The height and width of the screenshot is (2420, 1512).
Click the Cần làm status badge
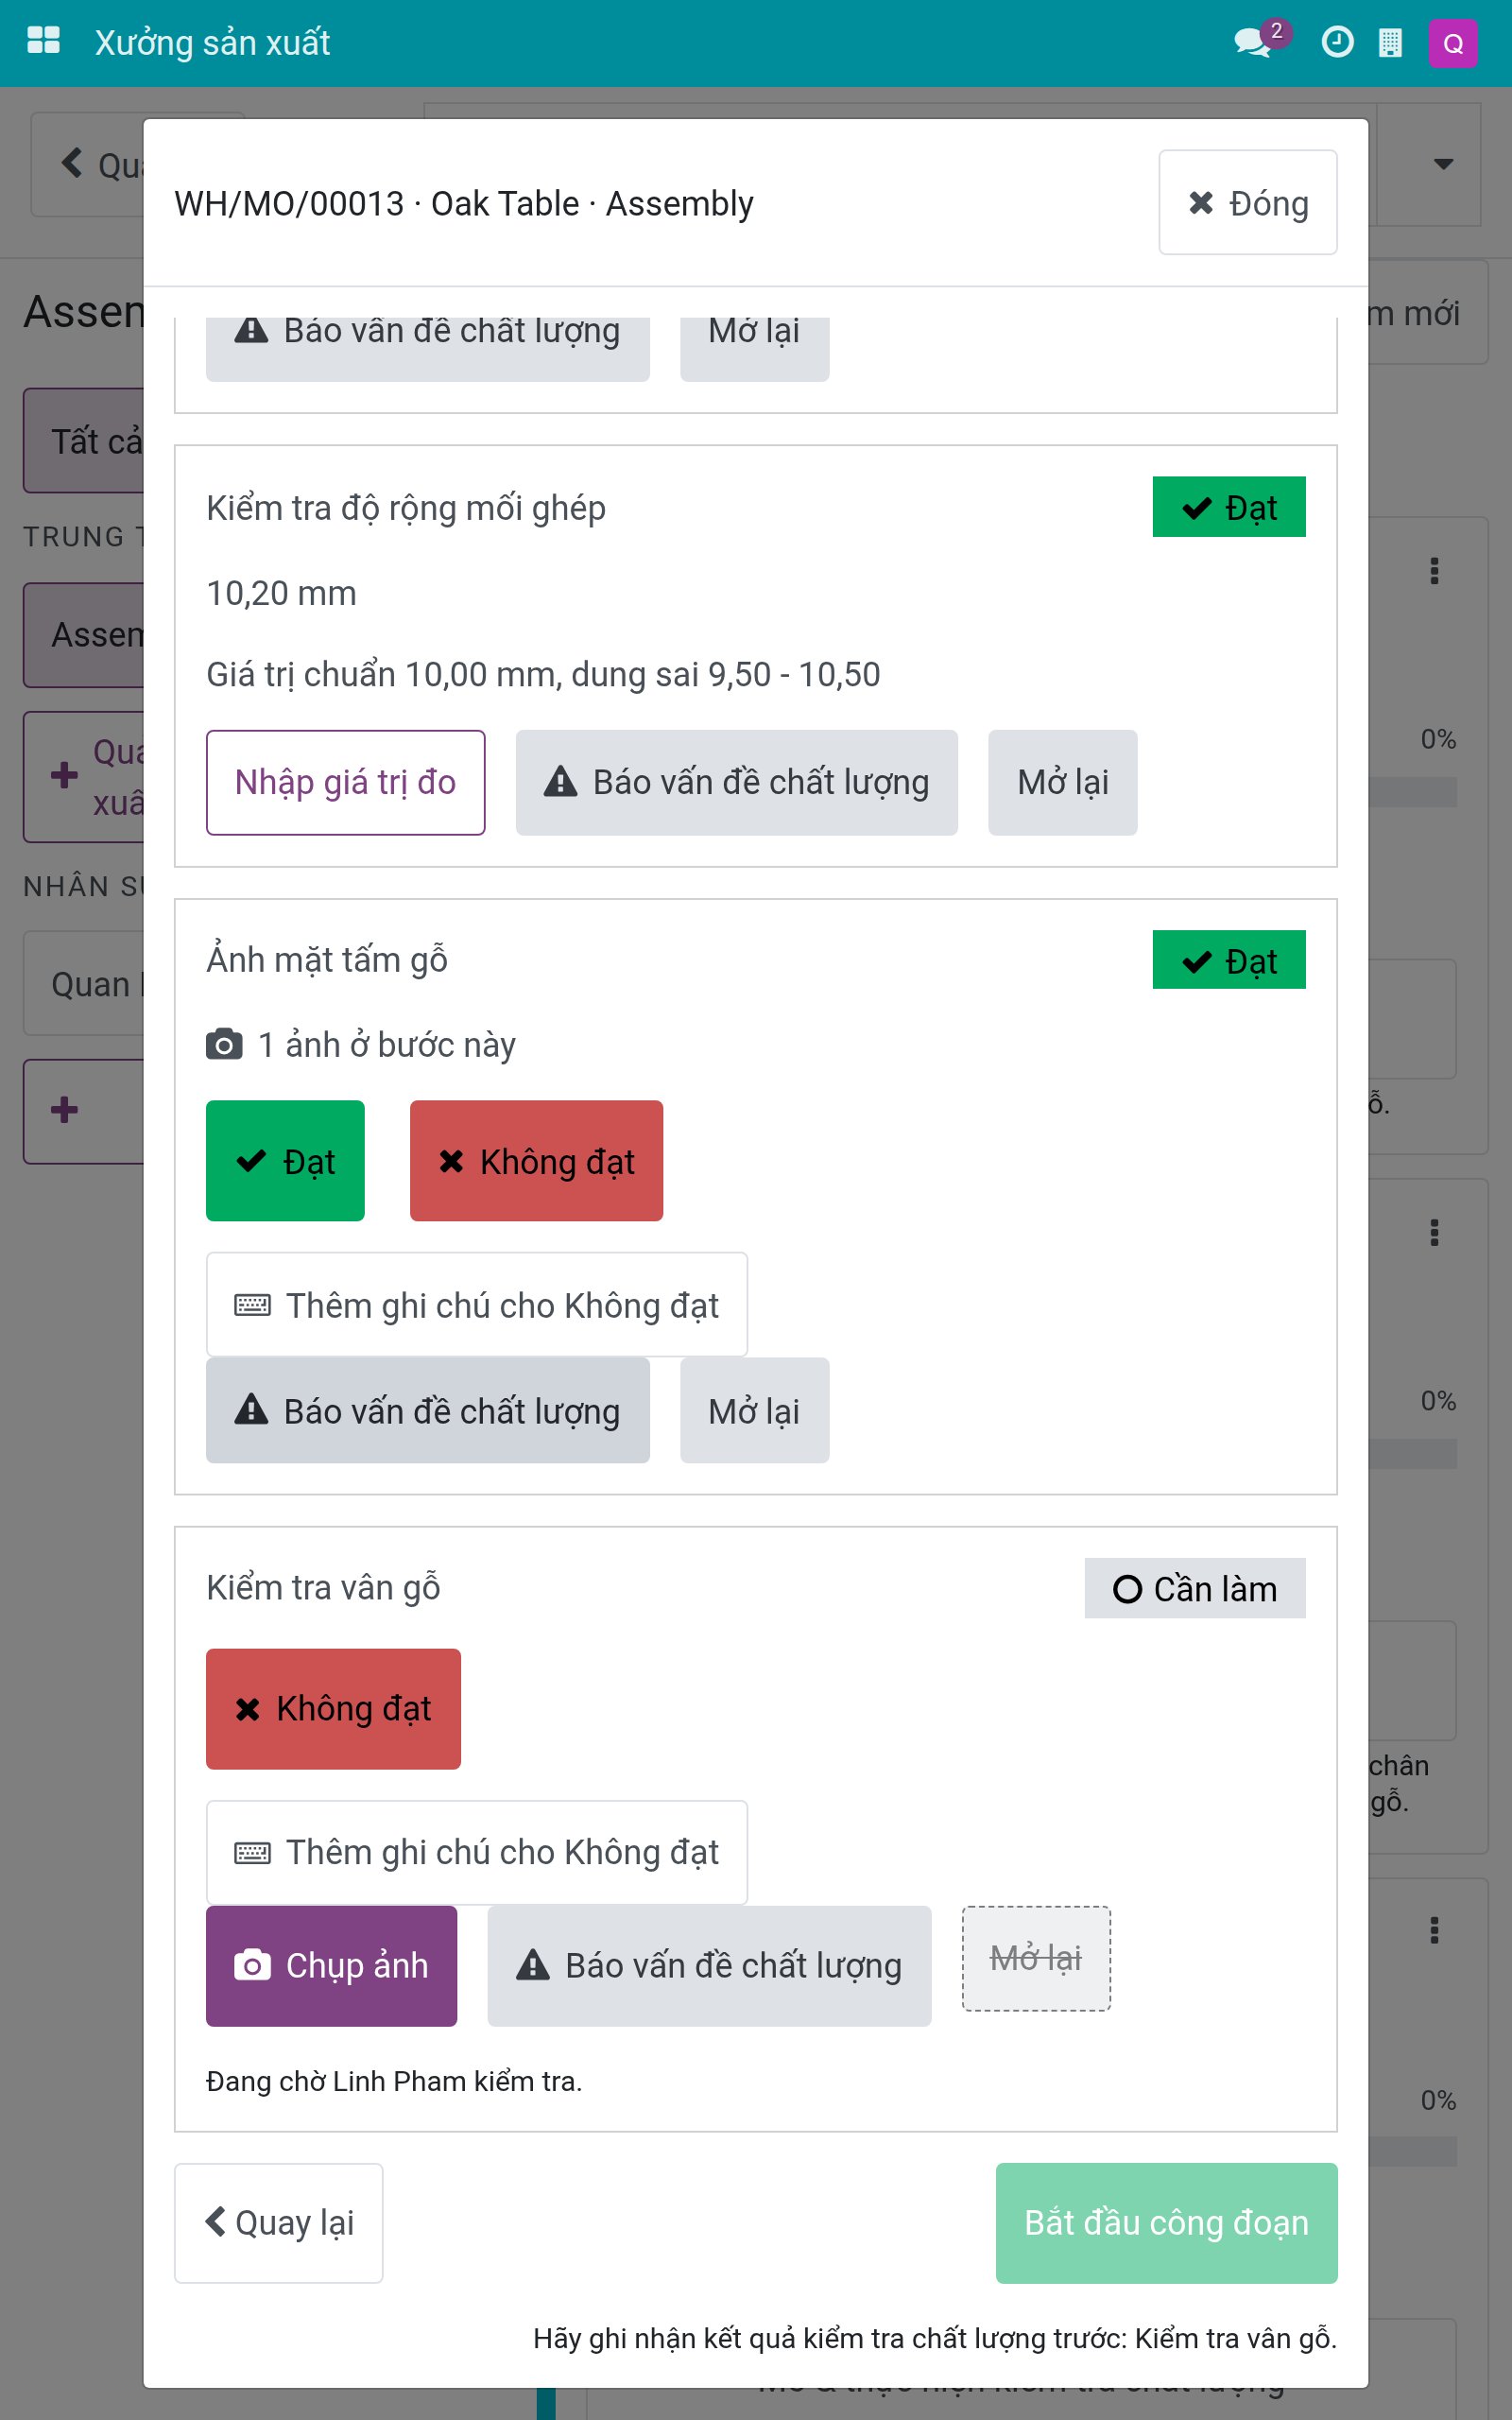[x=1194, y=1587]
